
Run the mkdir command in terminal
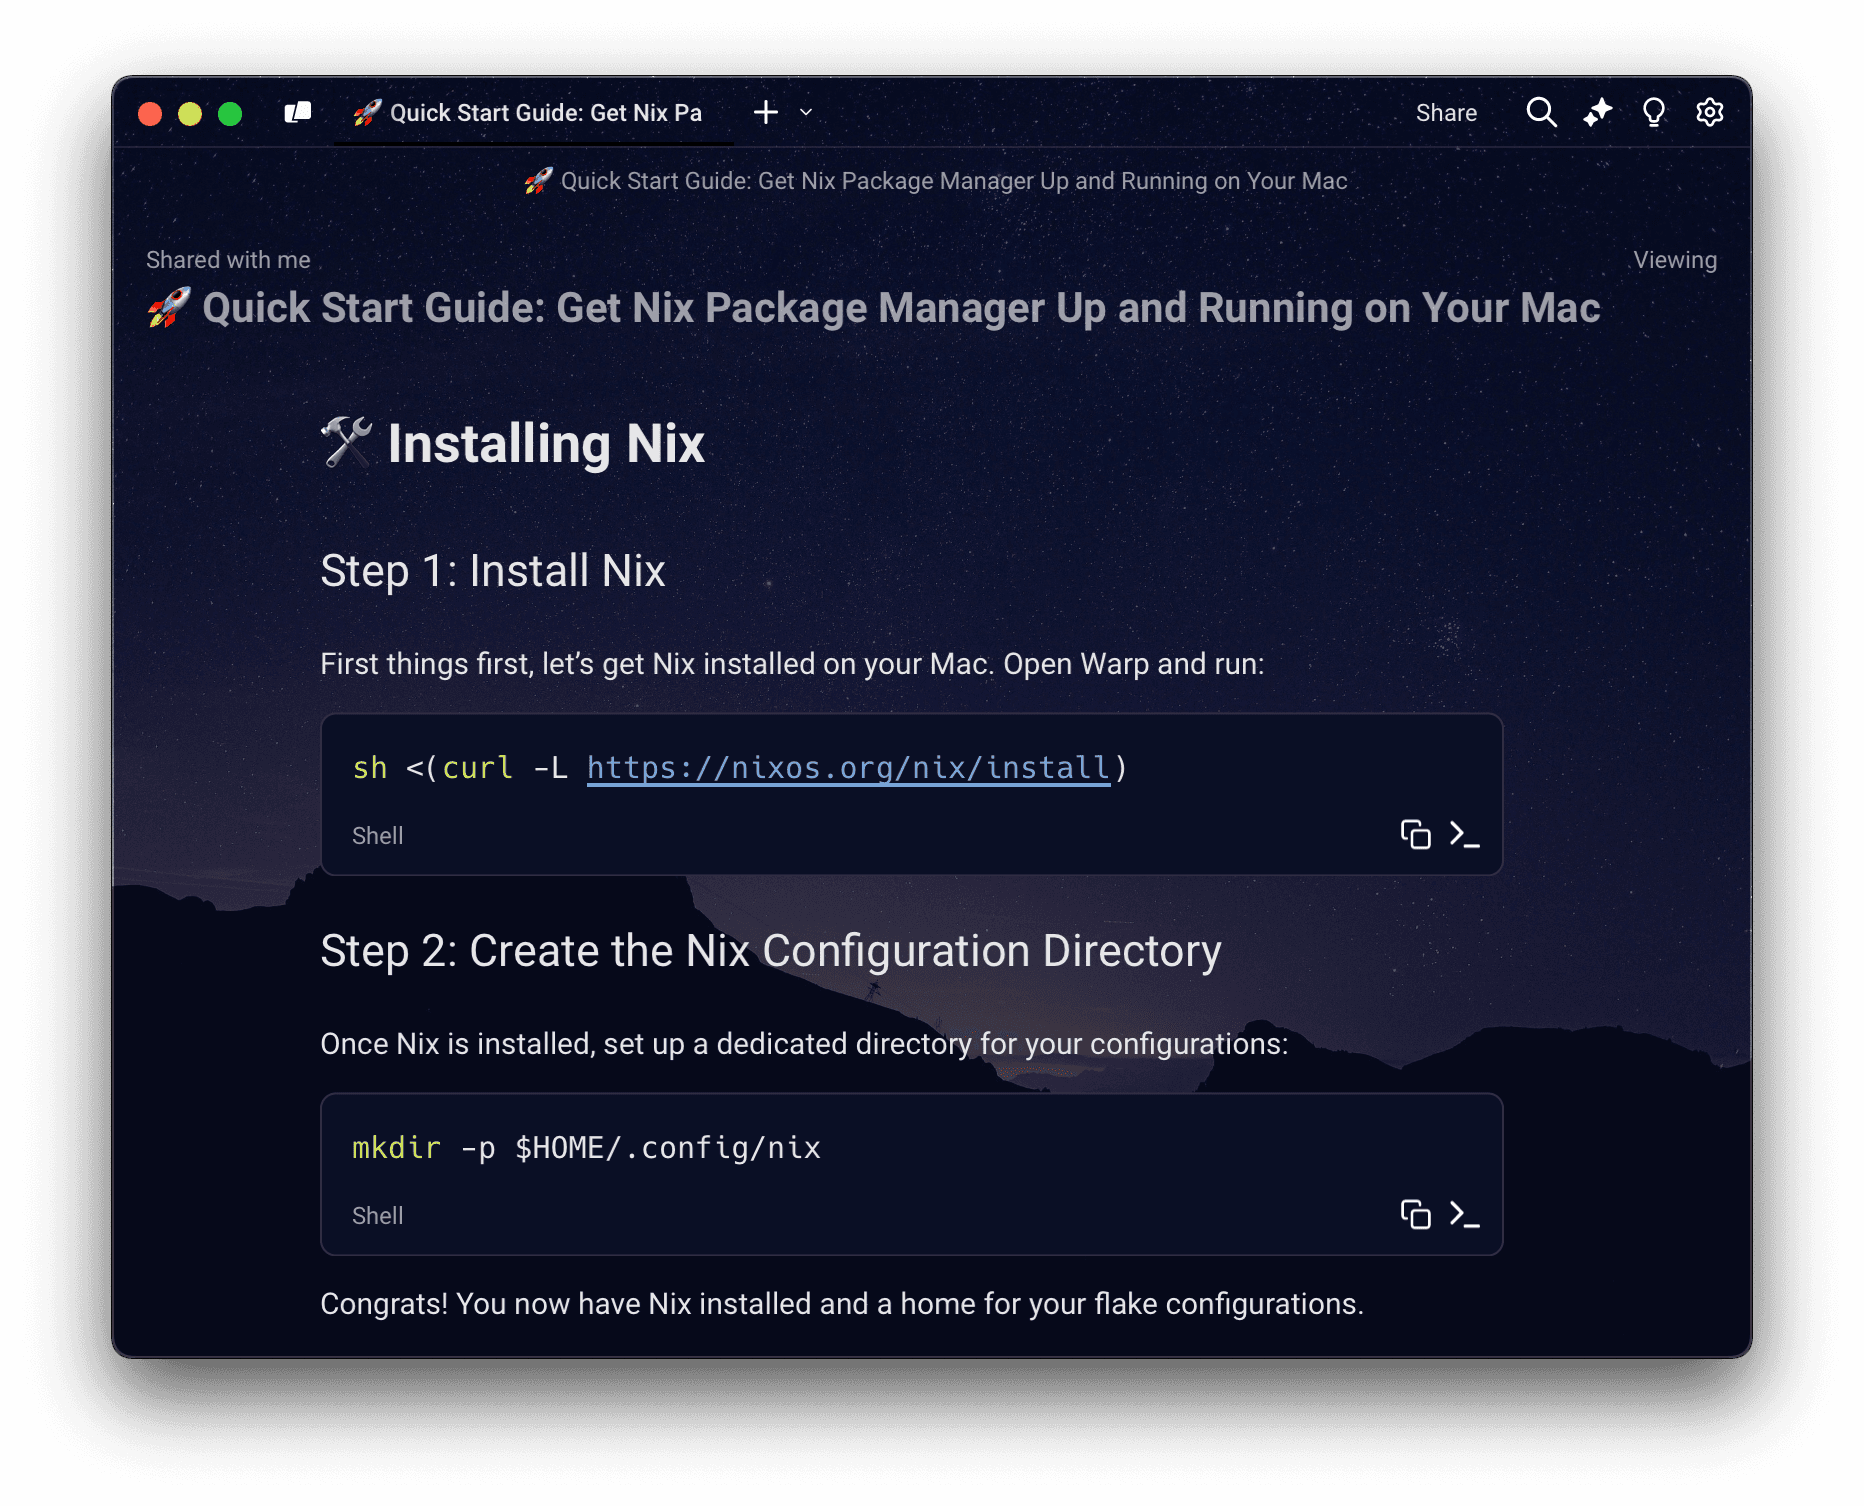coord(1464,1214)
